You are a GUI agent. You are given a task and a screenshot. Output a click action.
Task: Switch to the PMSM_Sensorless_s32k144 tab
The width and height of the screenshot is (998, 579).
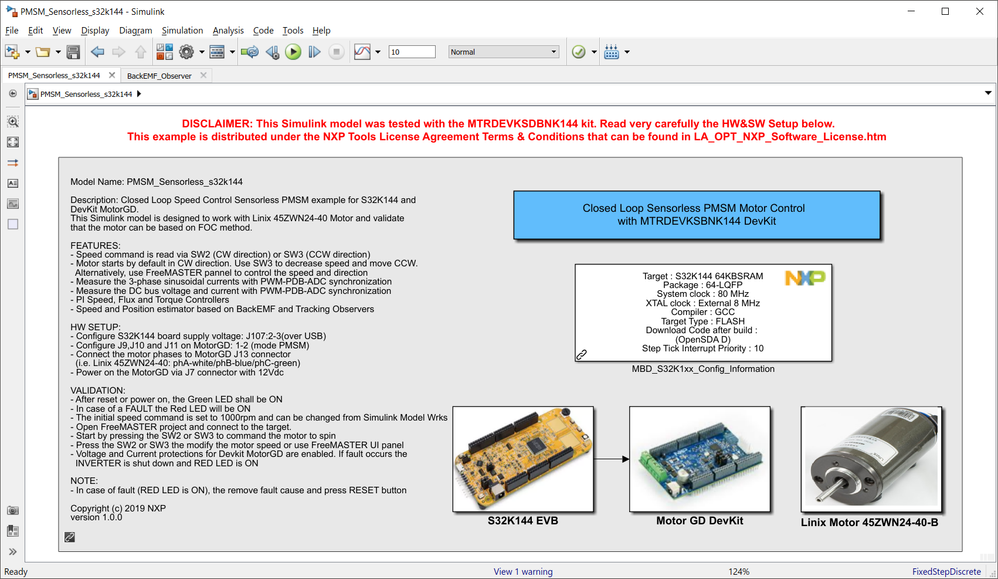[54, 76]
